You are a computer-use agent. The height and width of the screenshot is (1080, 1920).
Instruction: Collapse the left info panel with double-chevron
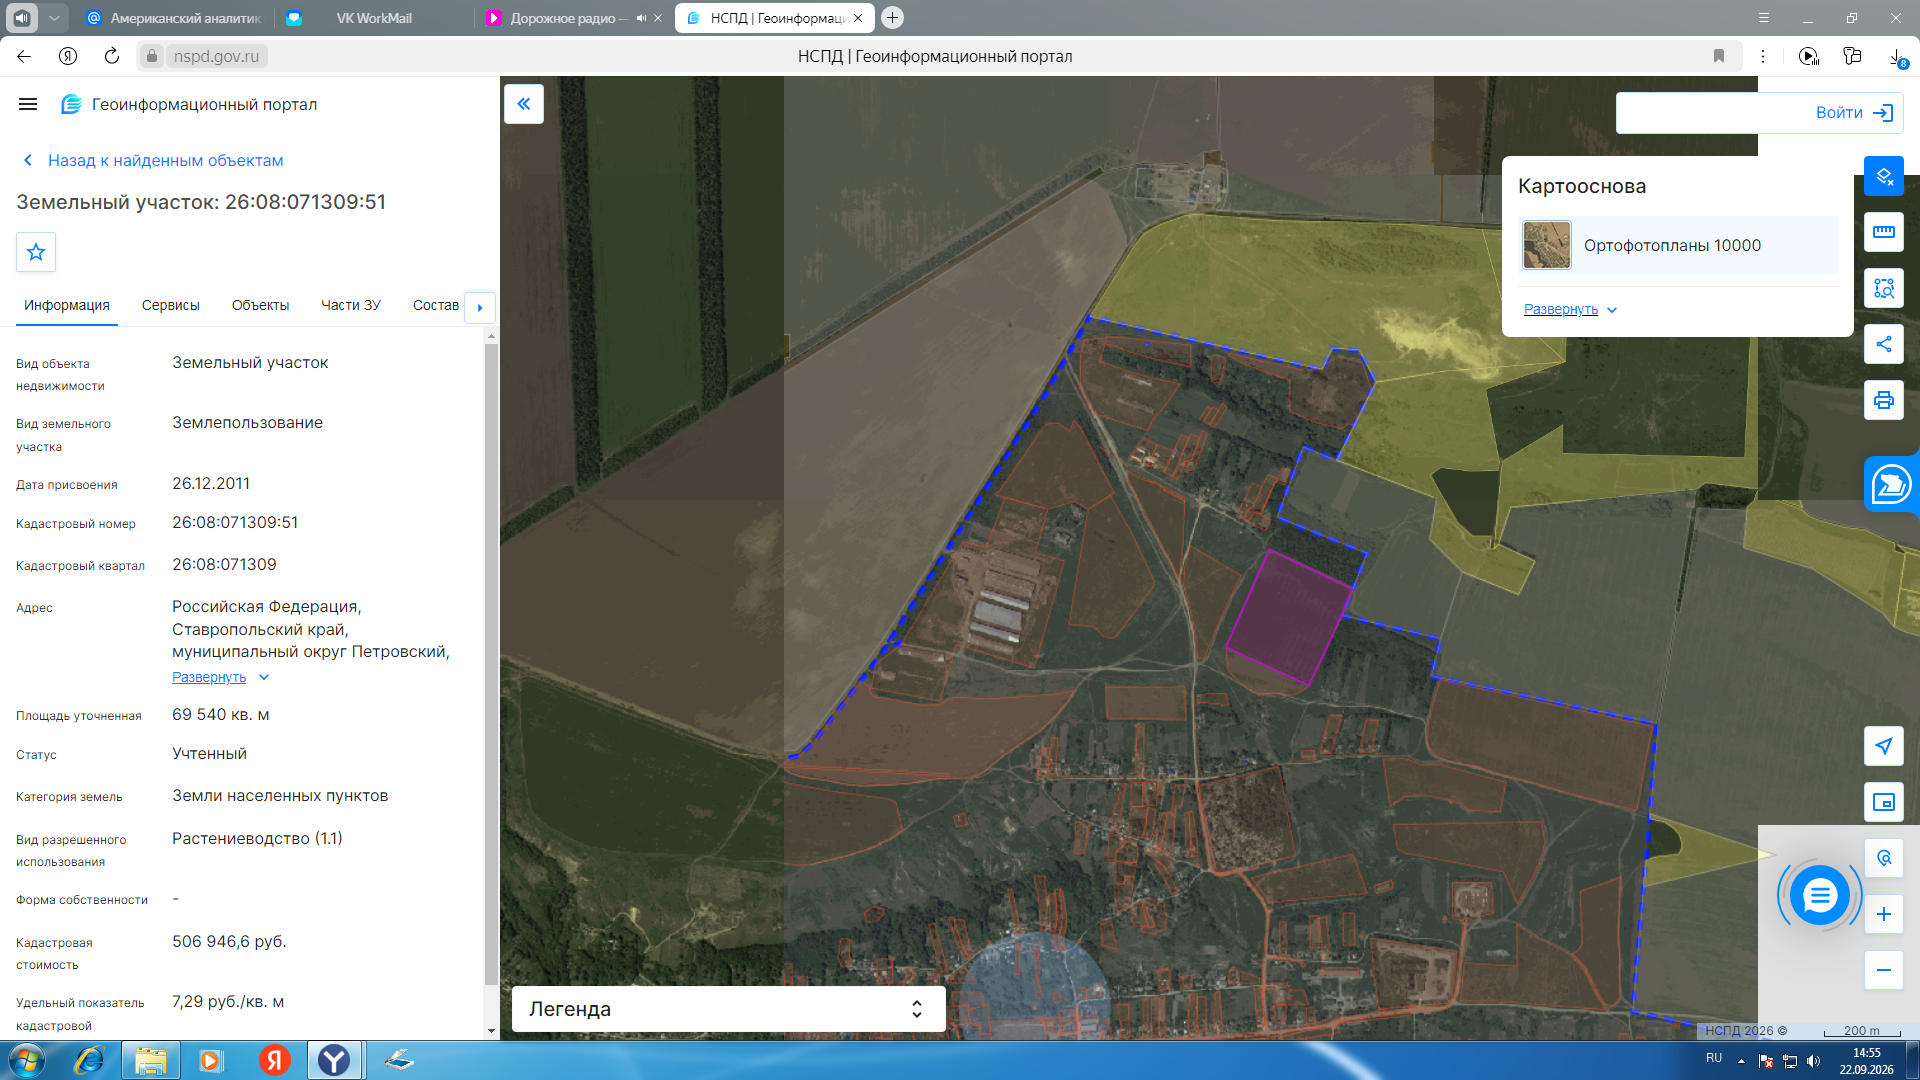(524, 104)
